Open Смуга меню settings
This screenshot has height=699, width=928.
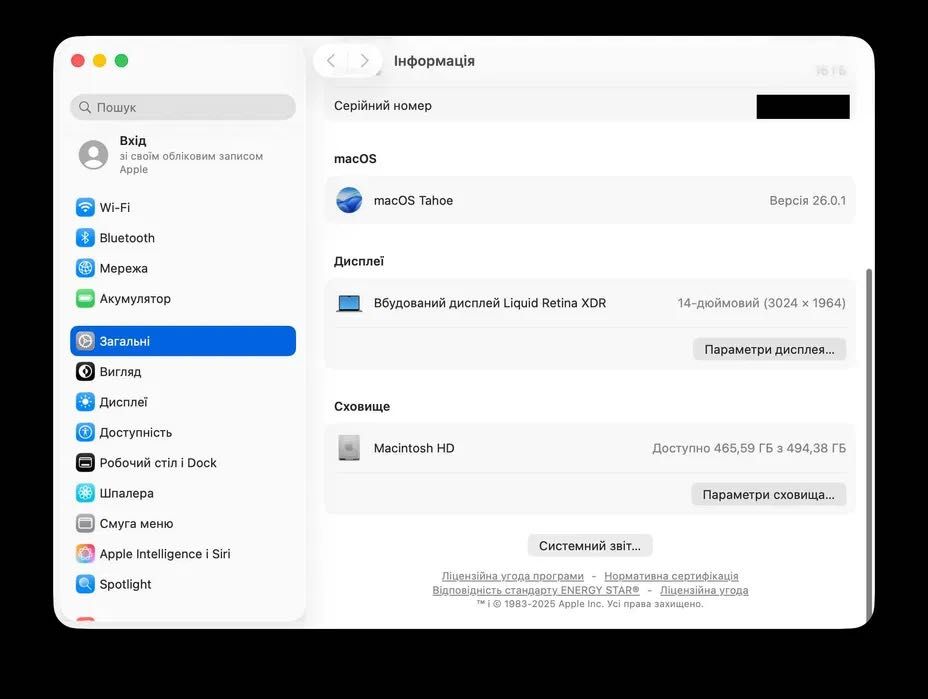pyautogui.click(x=183, y=523)
